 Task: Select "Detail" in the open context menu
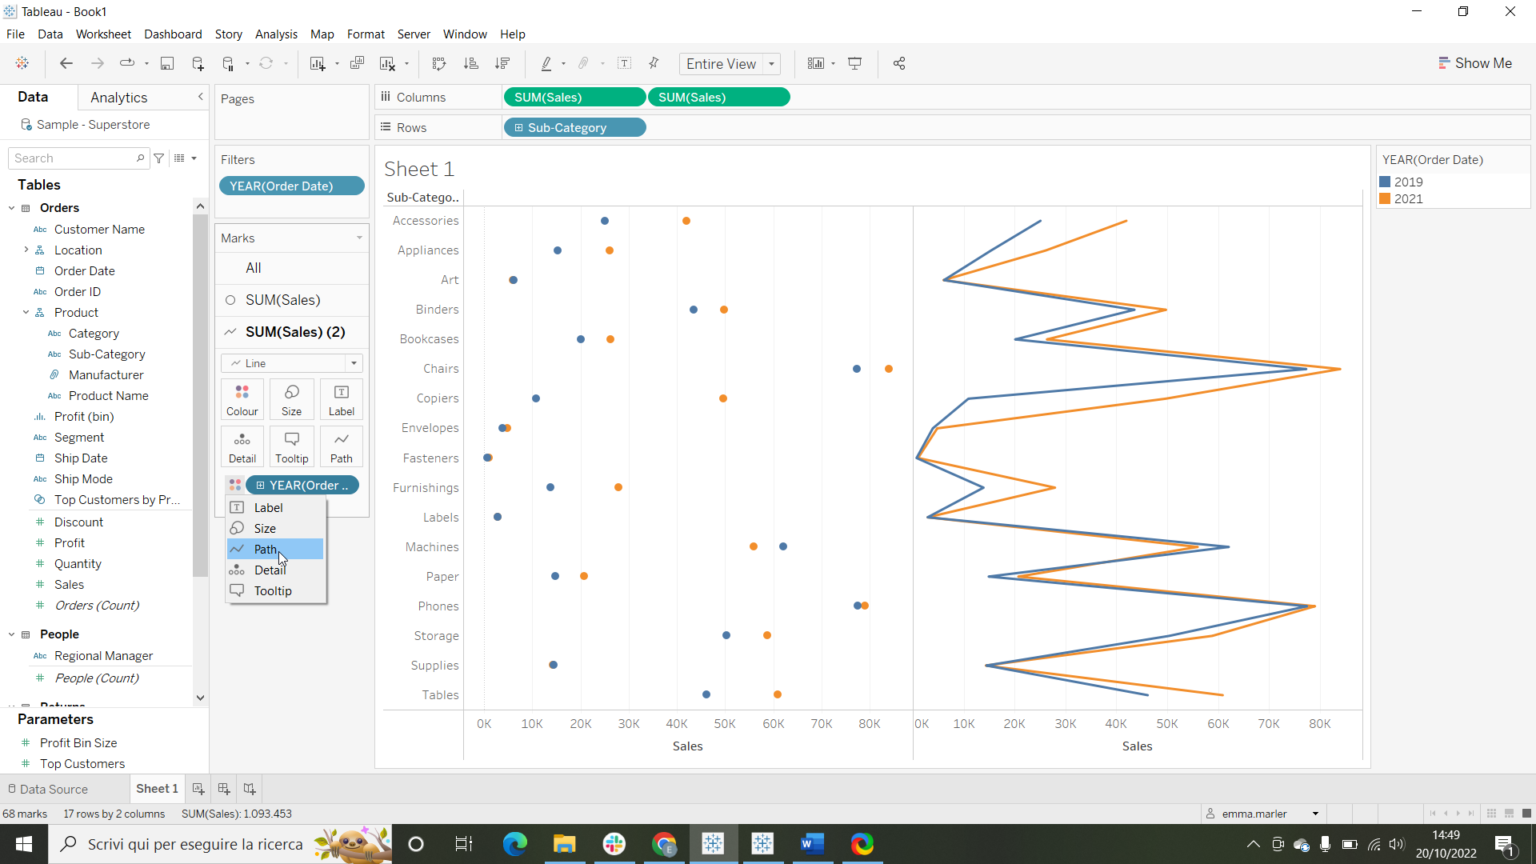(x=268, y=569)
